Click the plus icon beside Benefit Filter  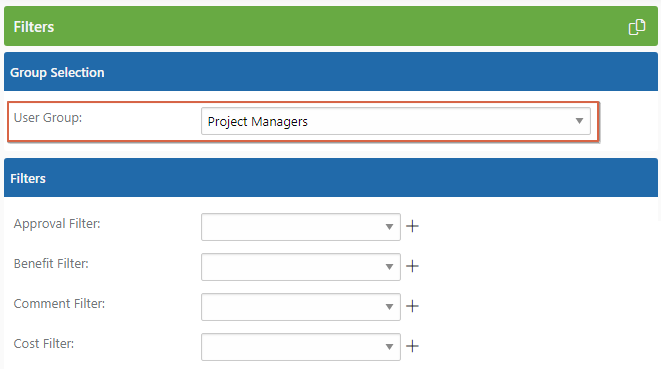[x=412, y=266]
